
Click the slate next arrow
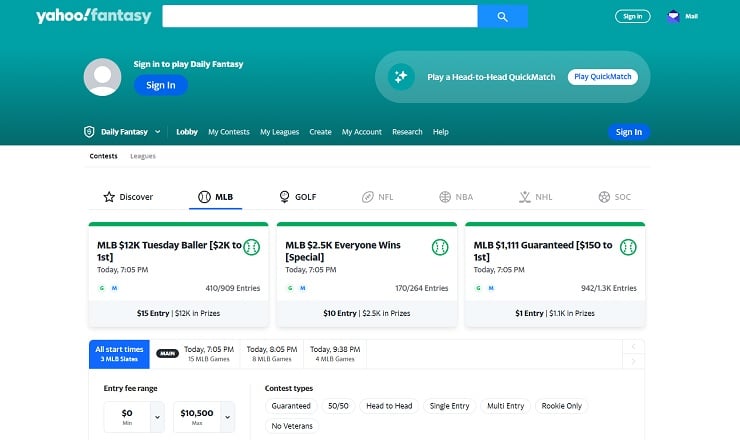[633, 362]
